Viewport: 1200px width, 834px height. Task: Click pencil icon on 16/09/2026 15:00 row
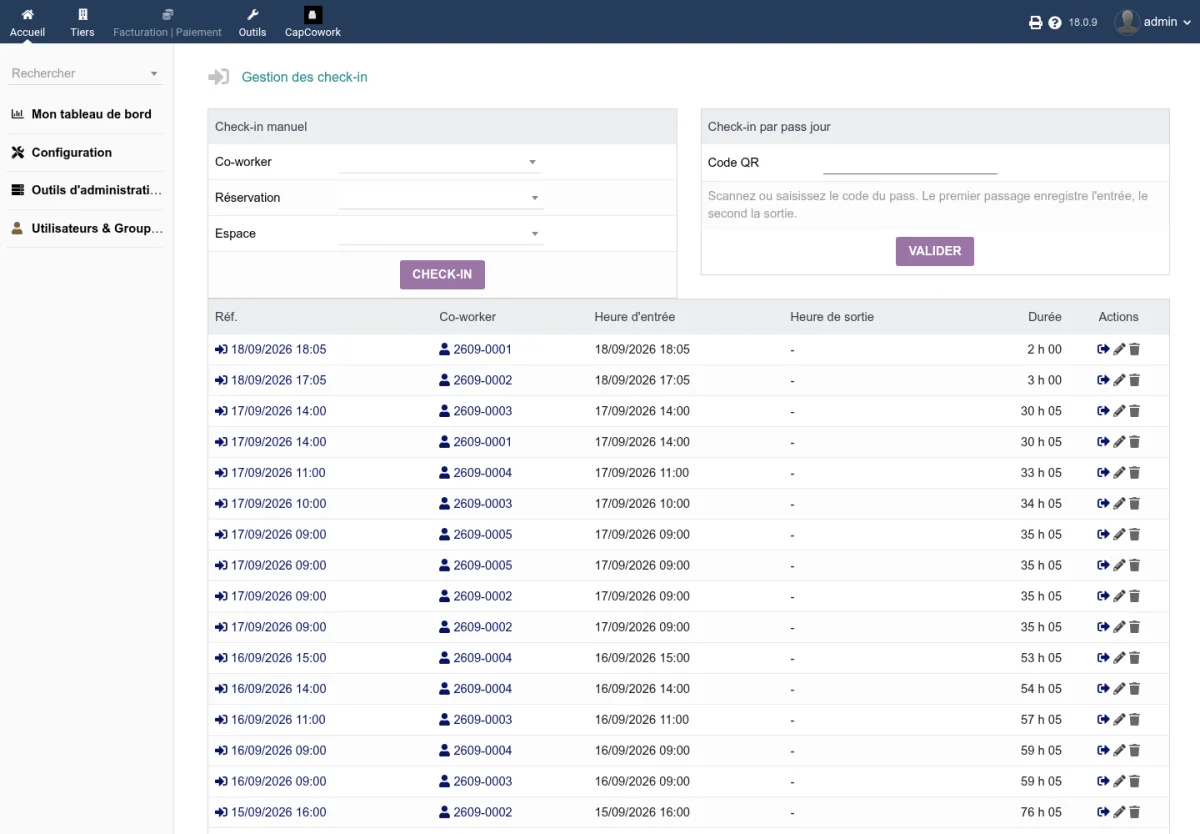[x=1119, y=658]
